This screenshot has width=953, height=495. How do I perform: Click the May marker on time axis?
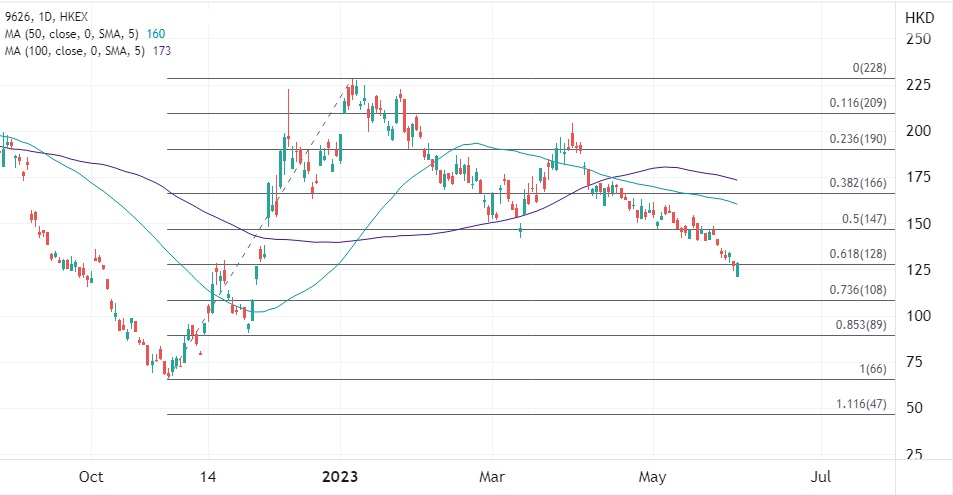pos(652,477)
